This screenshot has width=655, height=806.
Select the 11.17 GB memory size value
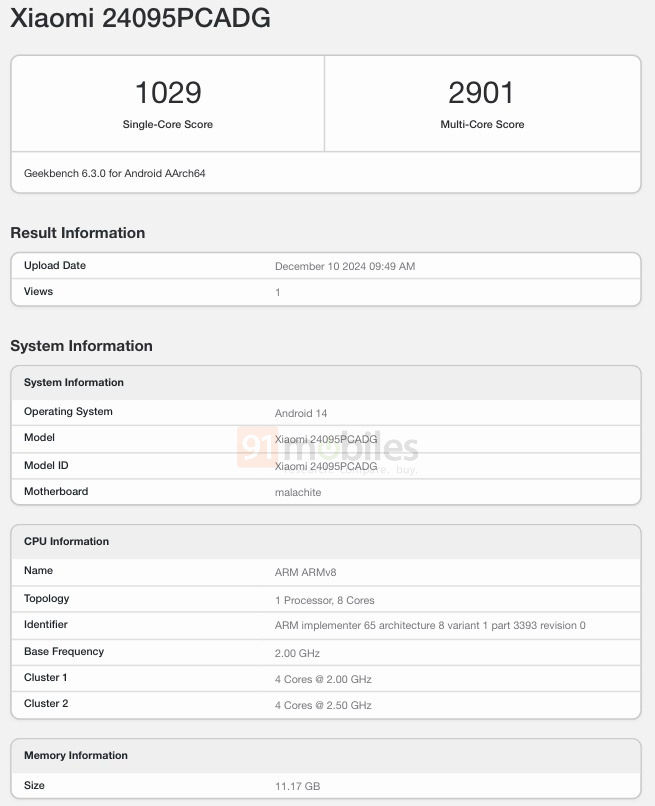tap(297, 786)
